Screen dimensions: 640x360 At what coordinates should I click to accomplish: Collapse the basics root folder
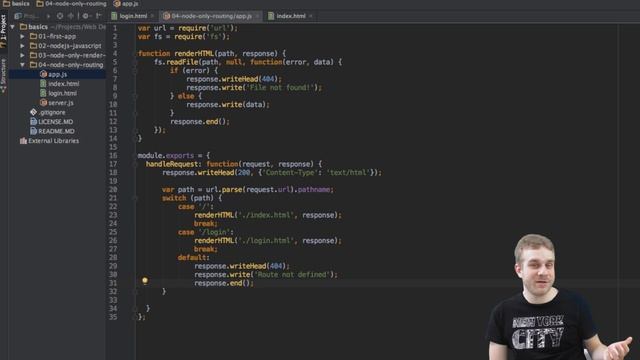tap(13, 27)
